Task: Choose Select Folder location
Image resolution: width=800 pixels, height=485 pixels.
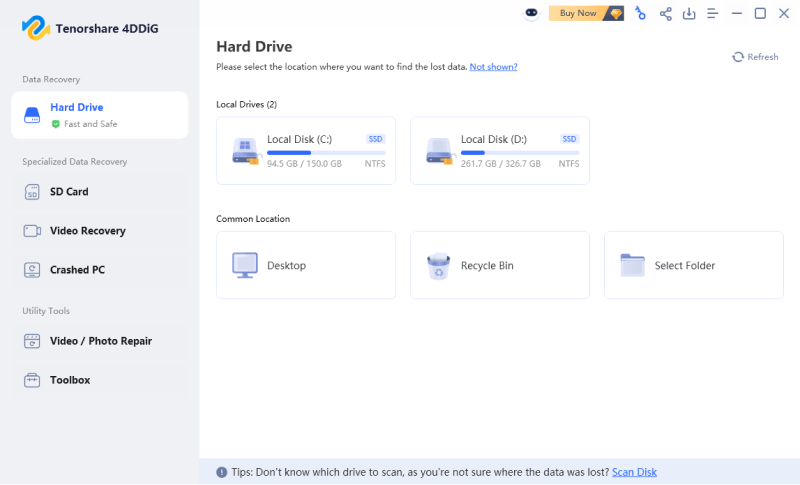Action: point(694,265)
